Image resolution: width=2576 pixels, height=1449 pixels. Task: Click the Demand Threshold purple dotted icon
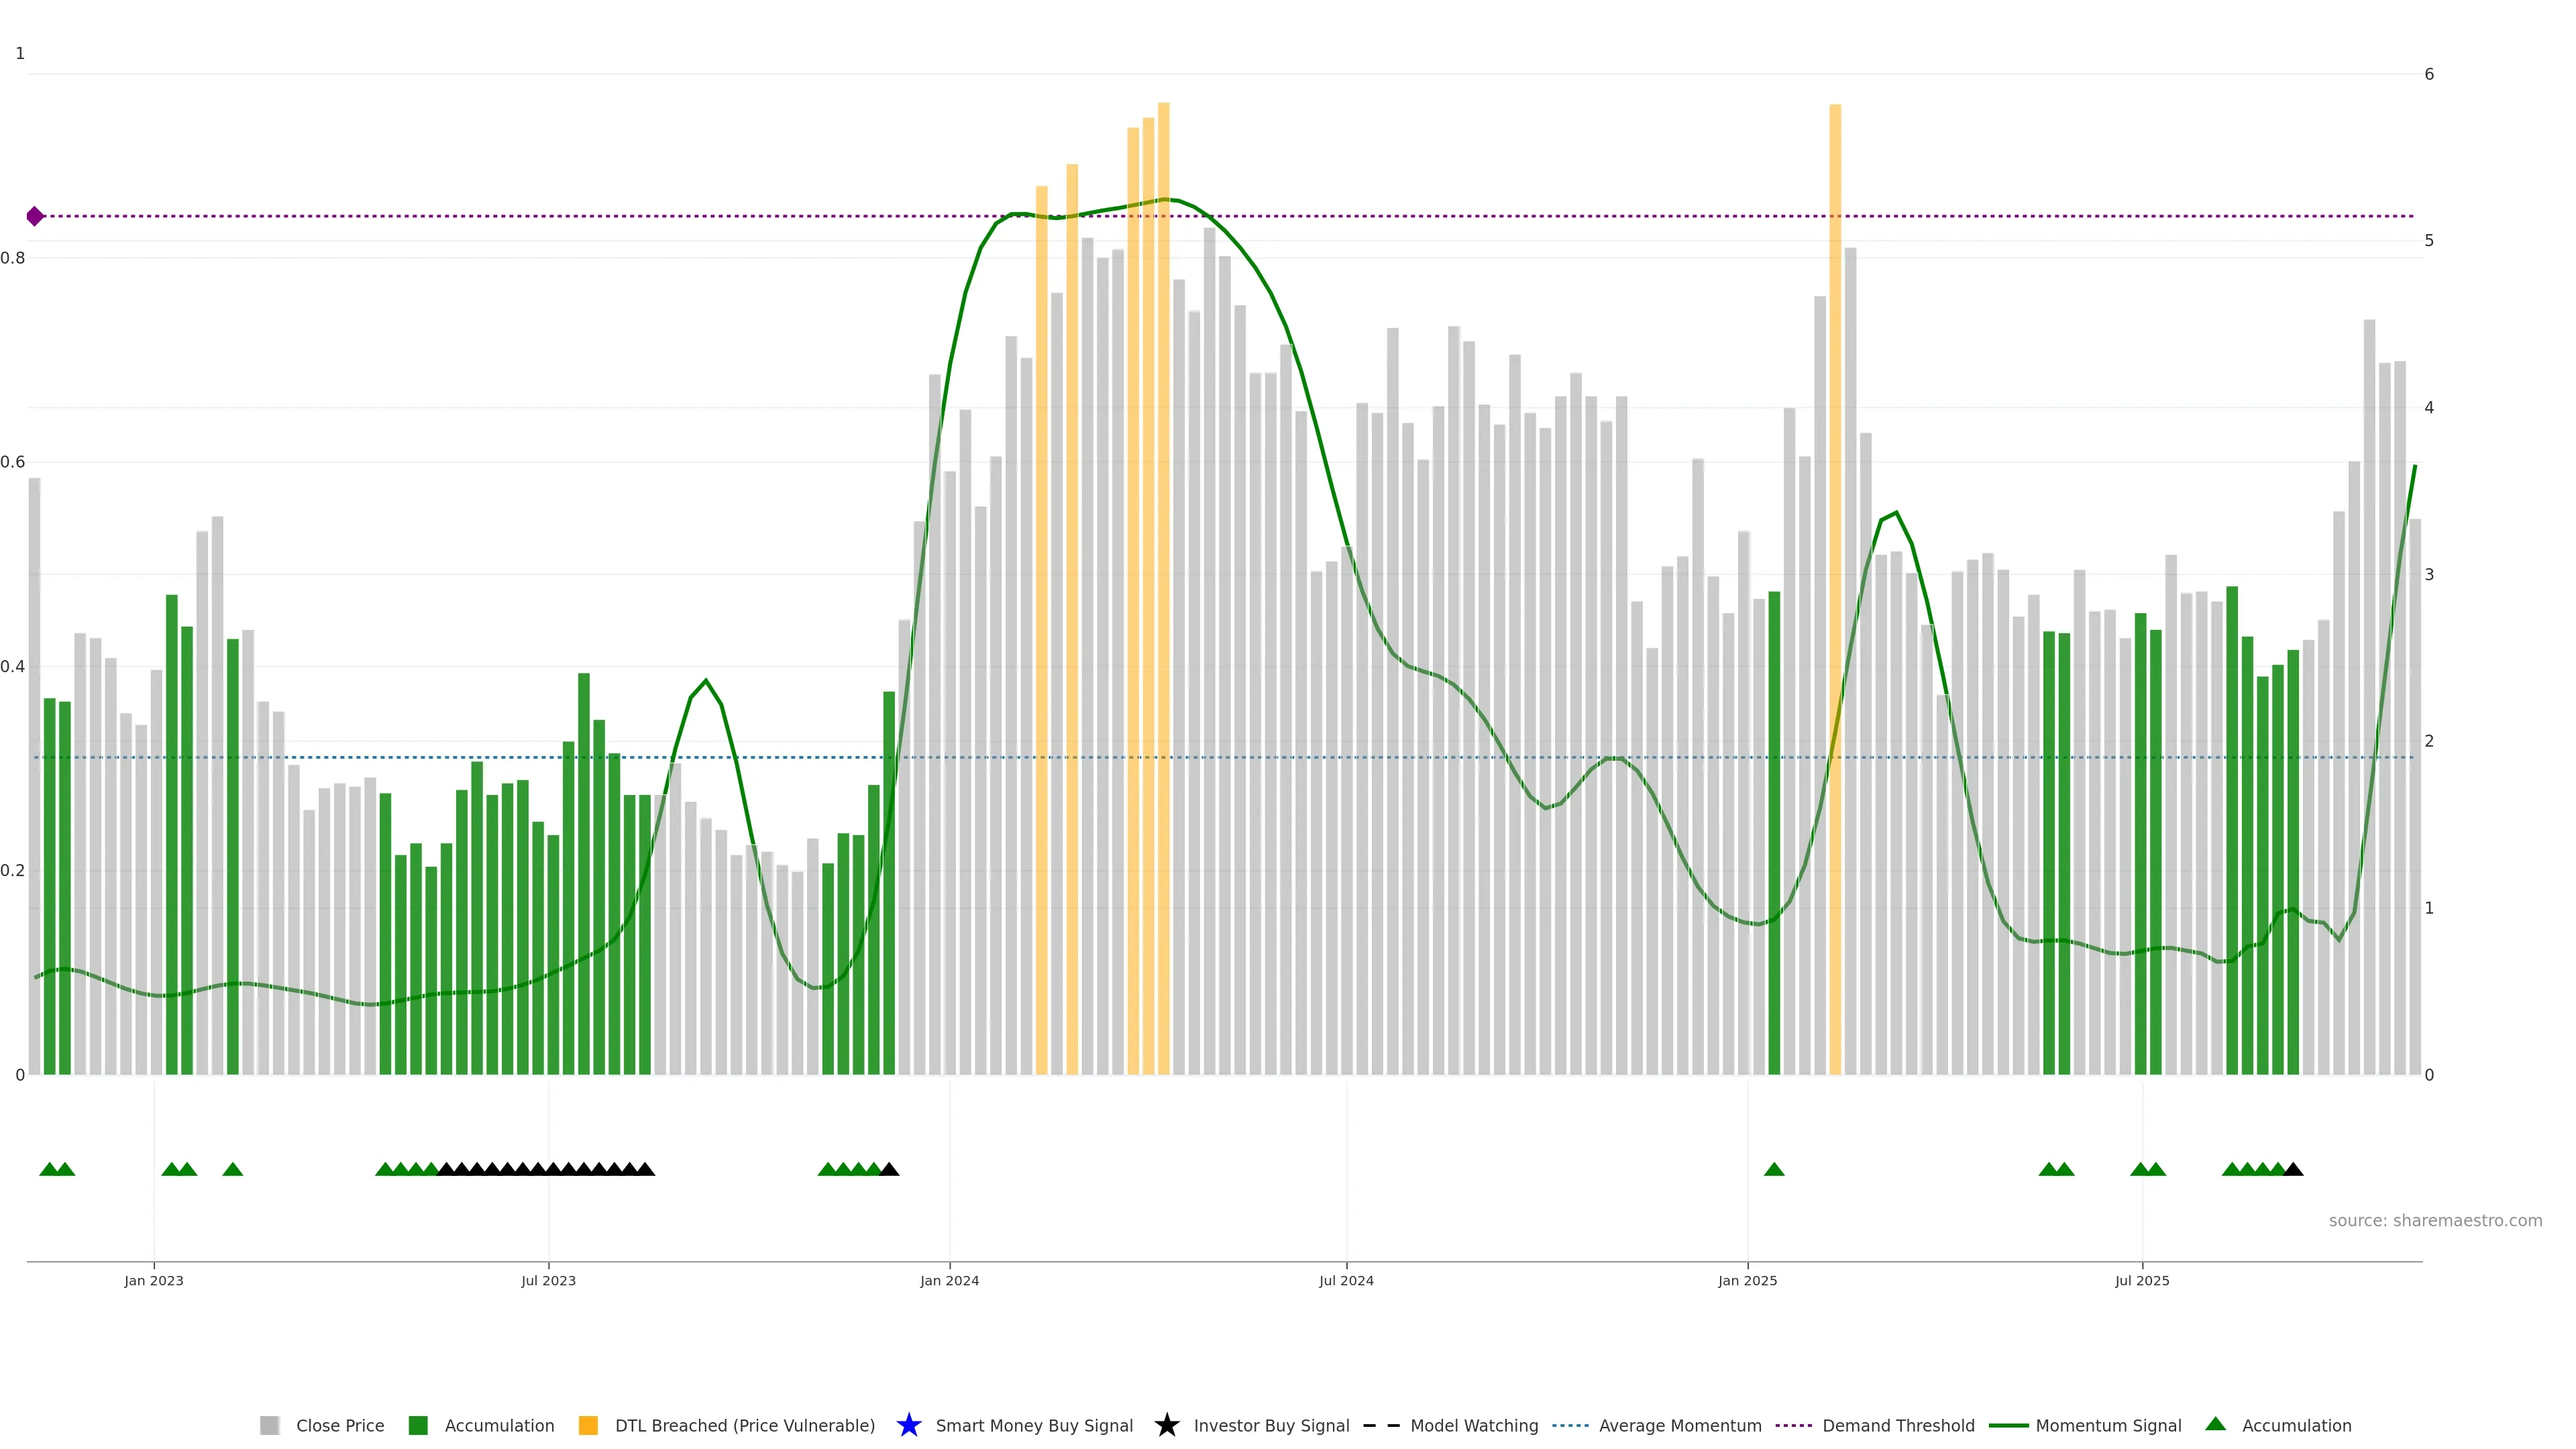[1794, 1425]
